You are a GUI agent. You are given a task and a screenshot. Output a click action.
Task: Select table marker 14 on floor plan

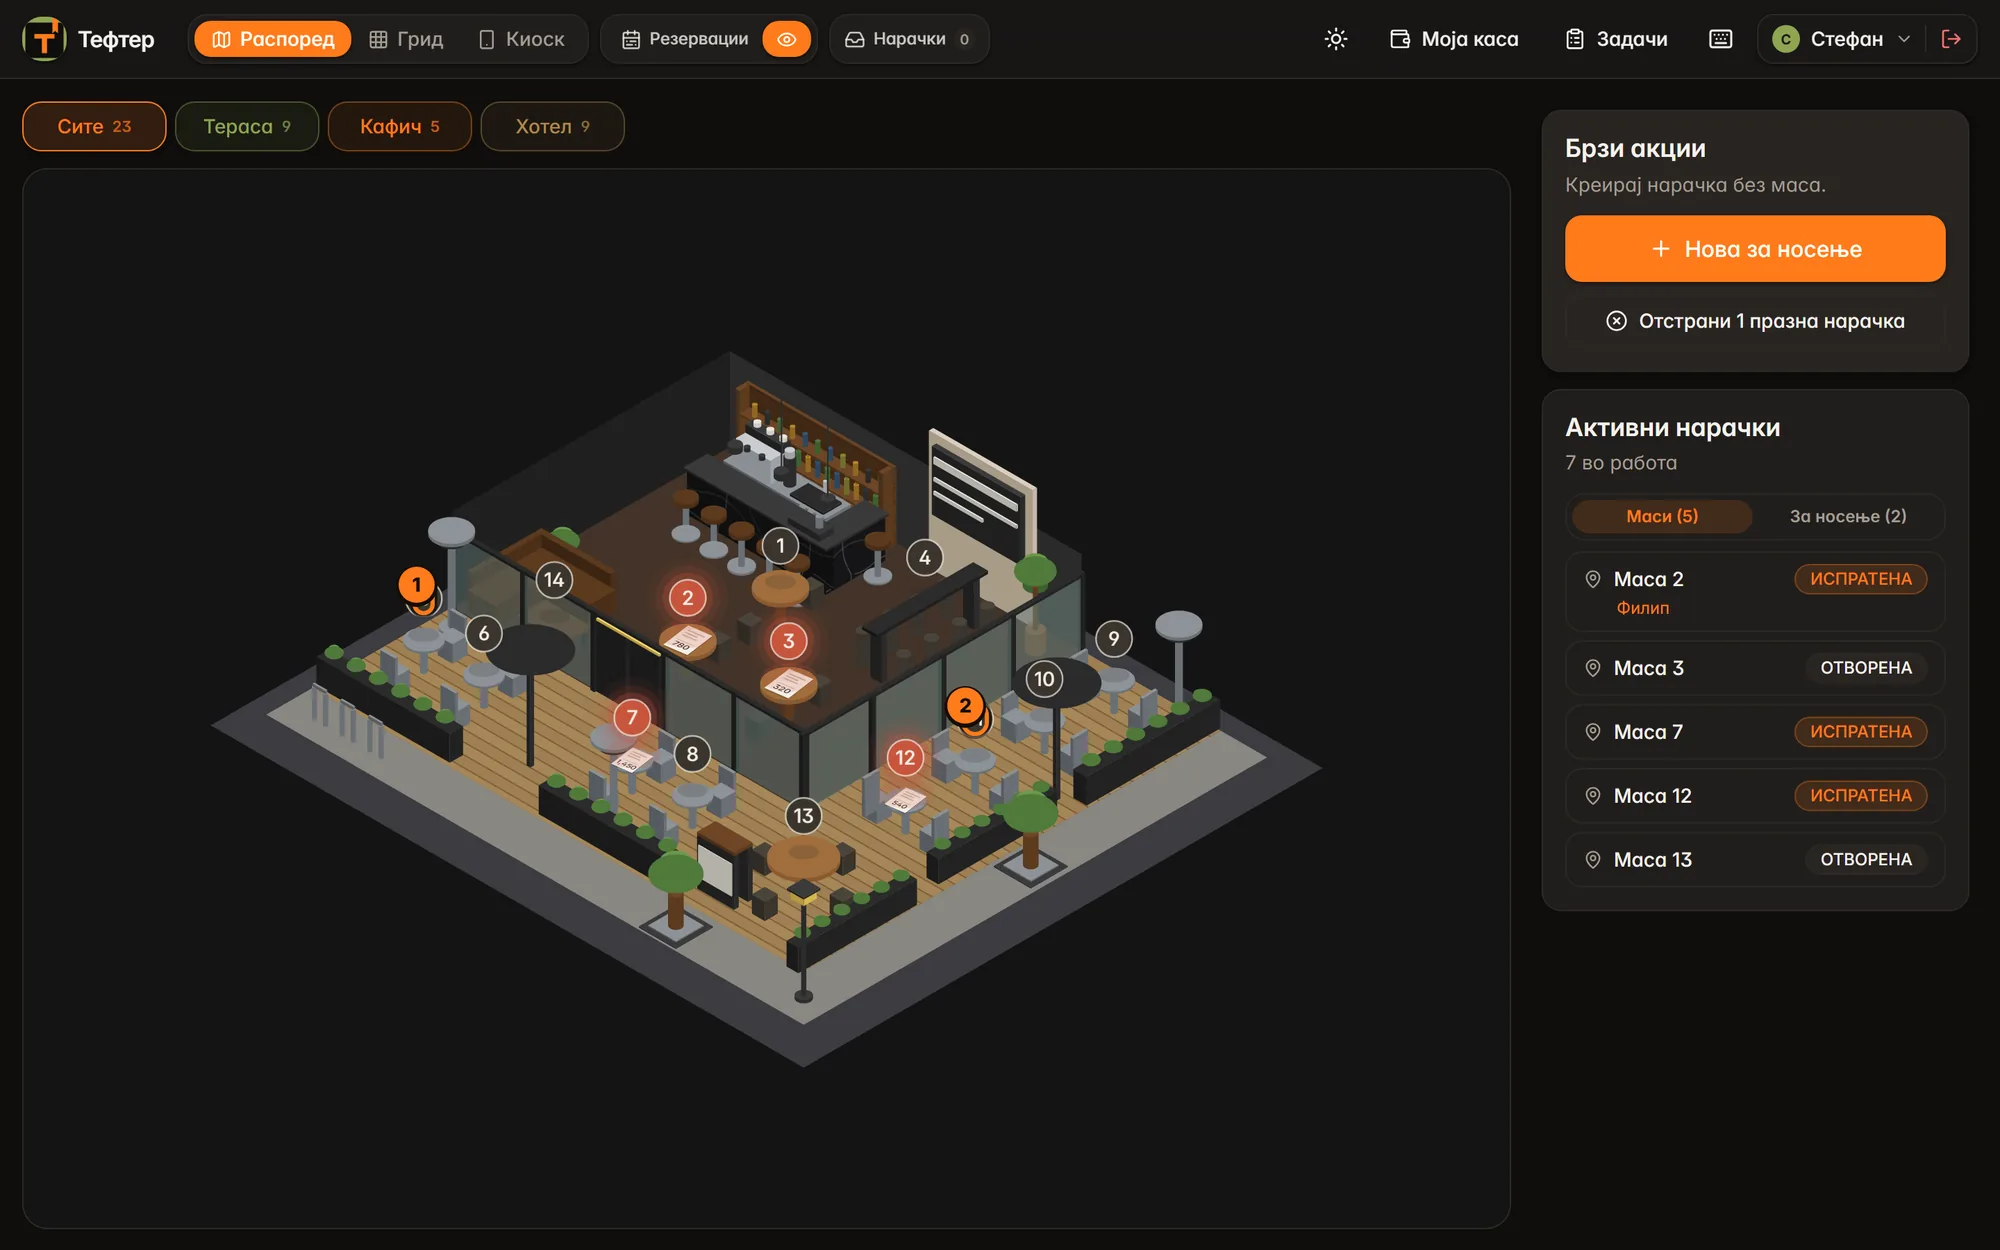coord(554,580)
